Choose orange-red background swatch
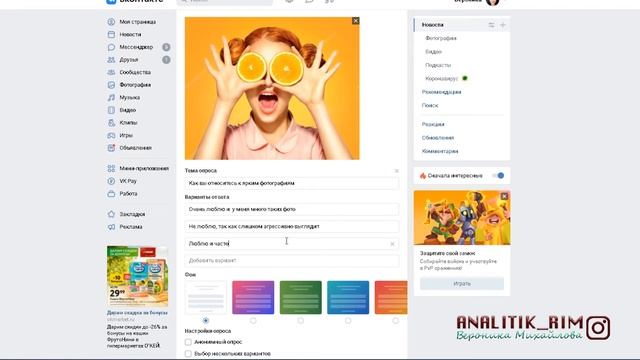Viewport: 640px width, 360px height. [391, 298]
